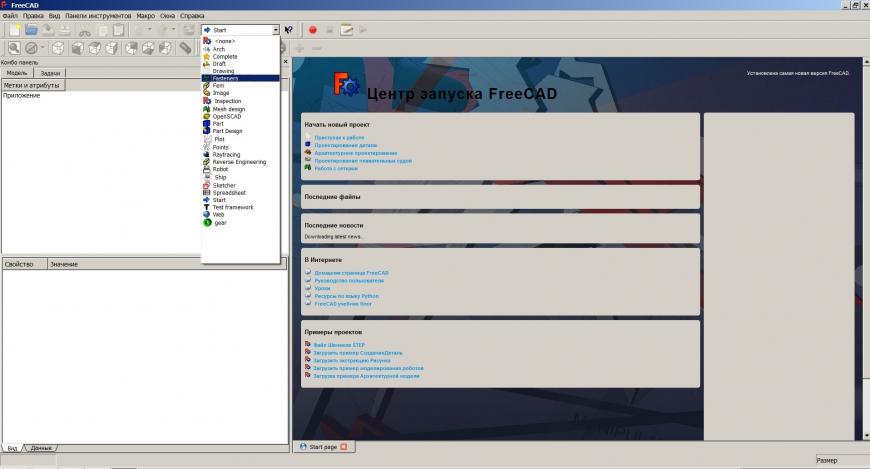Open the Вид menu in the menu bar

[54, 16]
